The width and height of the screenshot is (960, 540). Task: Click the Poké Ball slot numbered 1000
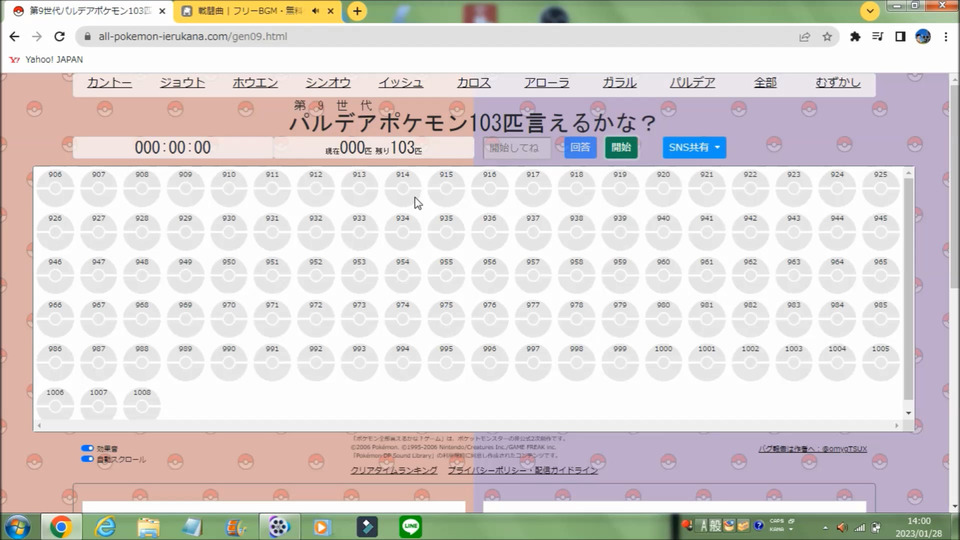pyautogui.click(x=663, y=361)
